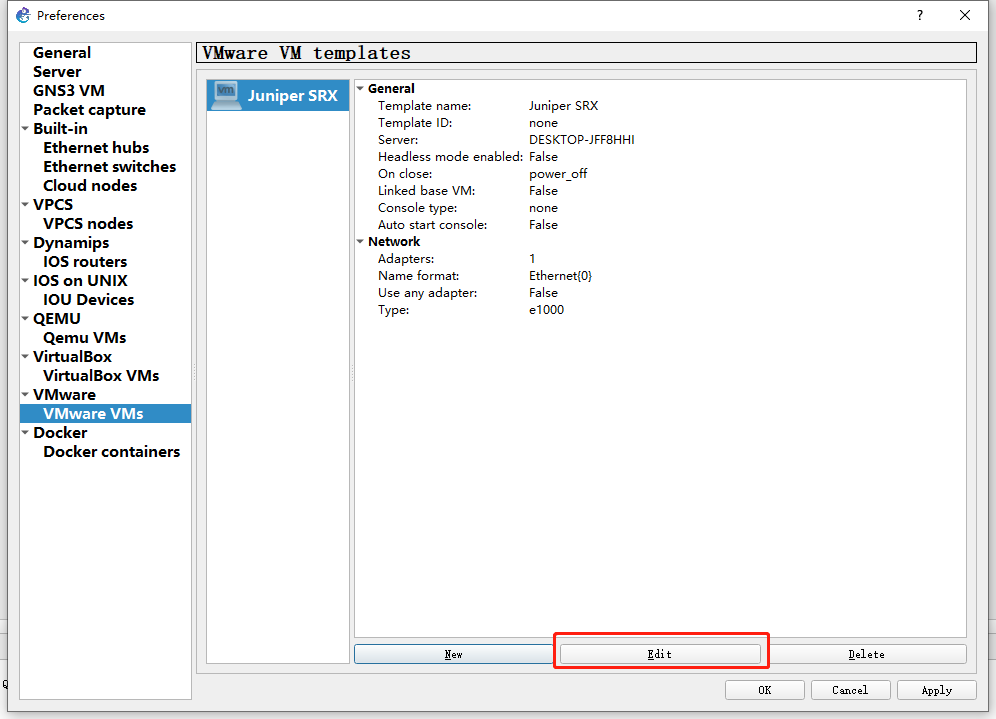The image size is (996, 719).
Task: Collapse the Docker tree section
Action: (25, 433)
